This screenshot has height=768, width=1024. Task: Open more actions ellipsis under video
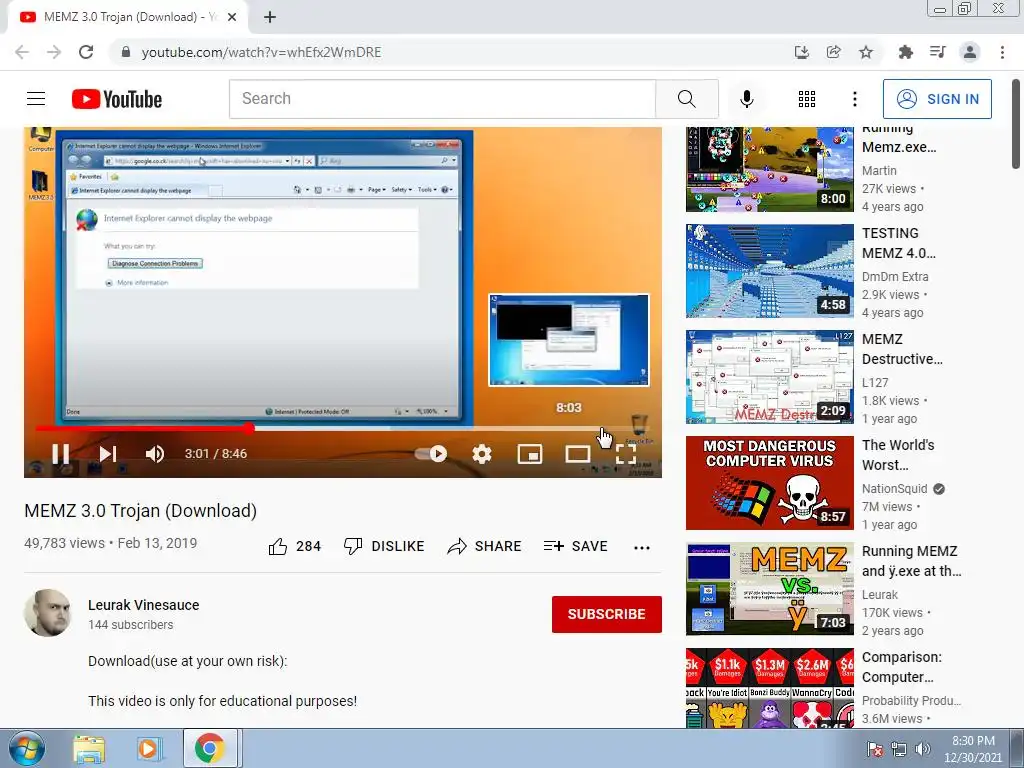(642, 547)
